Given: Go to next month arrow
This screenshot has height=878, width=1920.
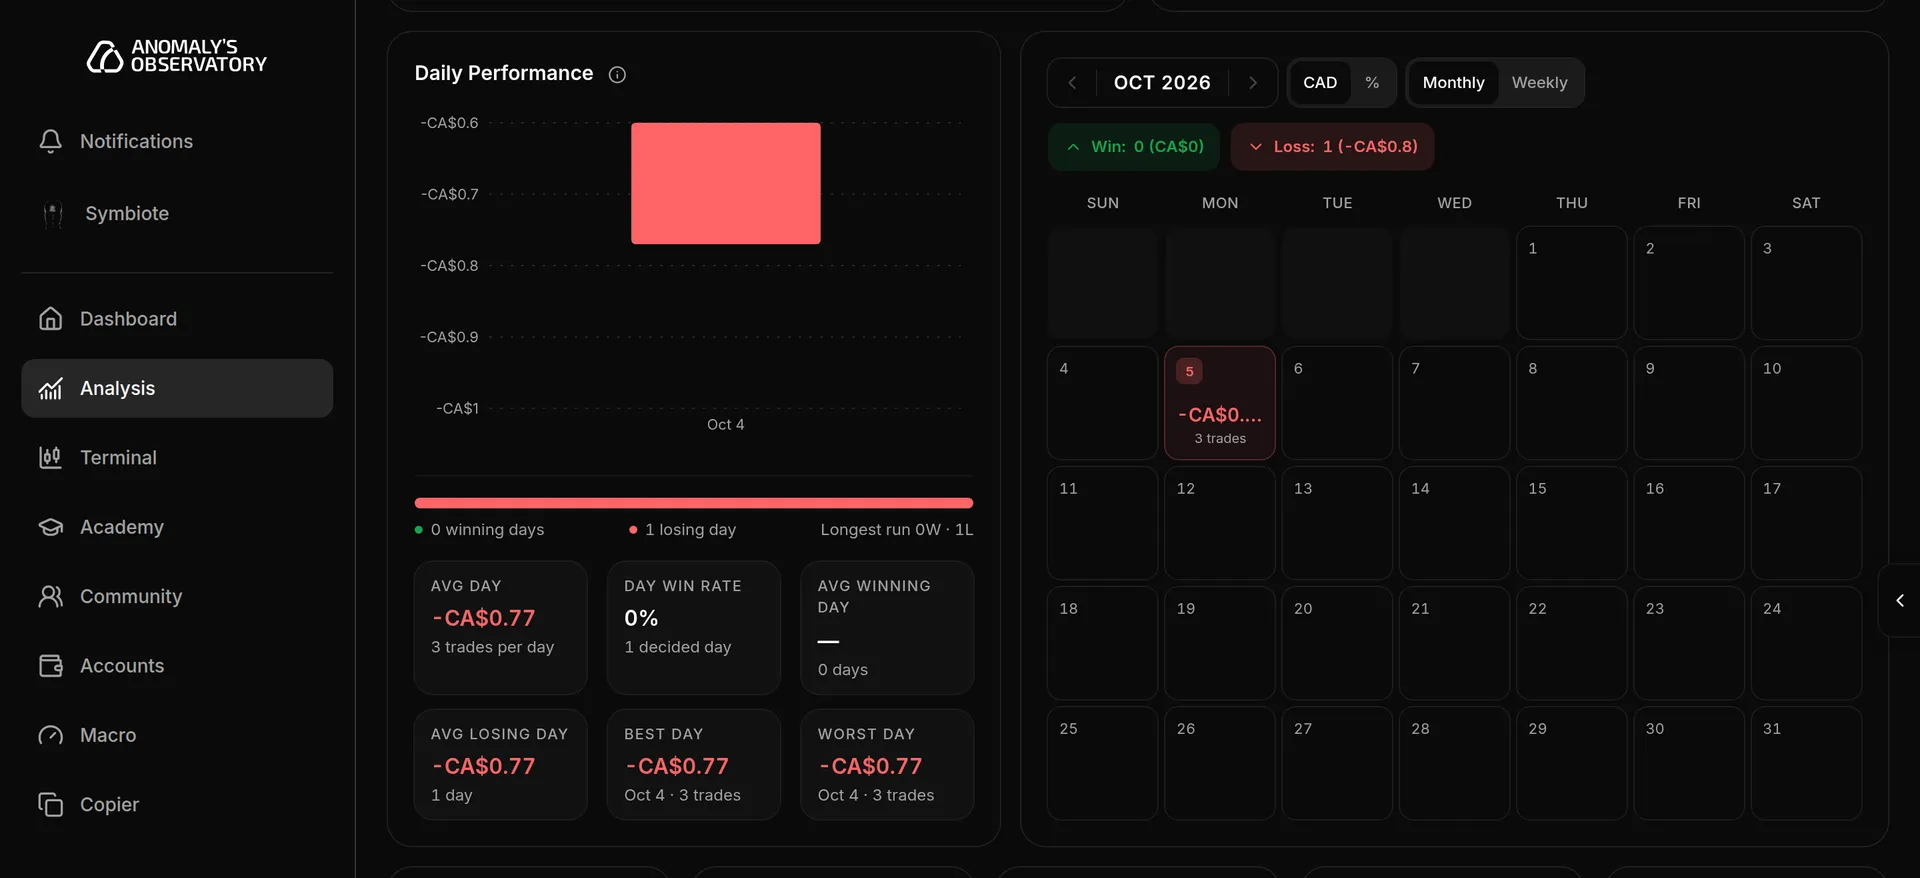Looking at the screenshot, I should point(1253,83).
